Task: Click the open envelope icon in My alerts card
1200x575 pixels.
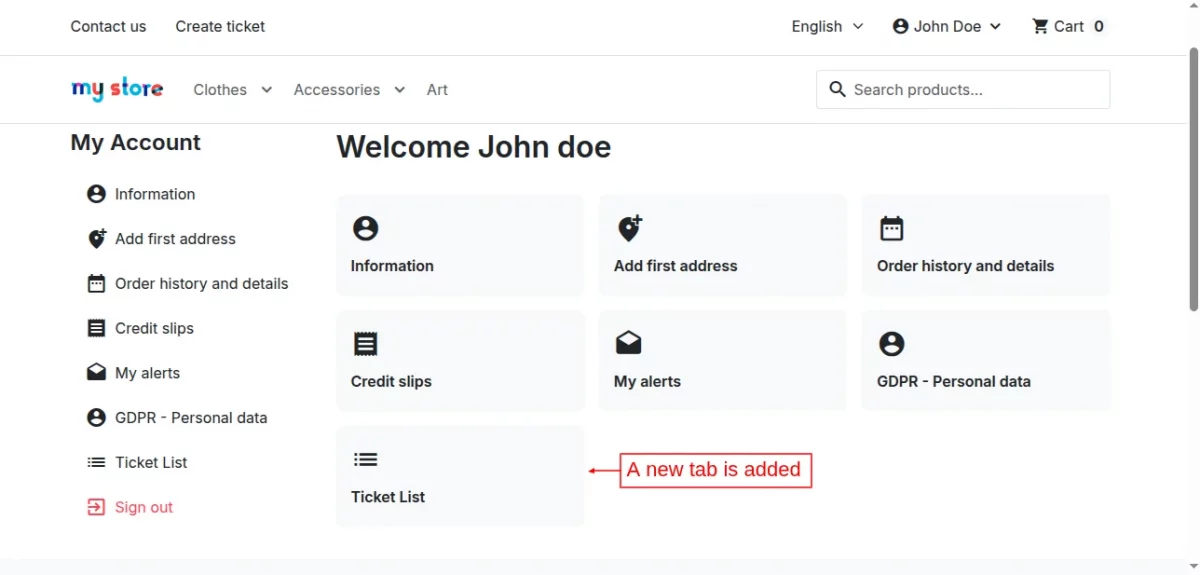Action: click(x=628, y=343)
